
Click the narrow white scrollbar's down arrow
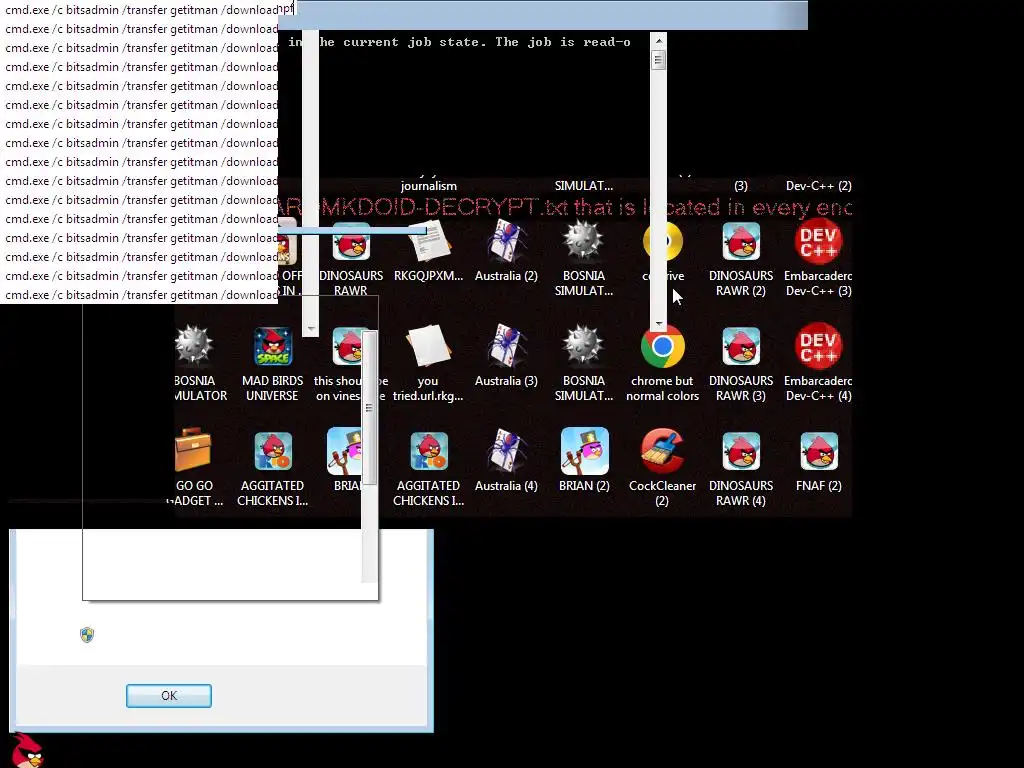coord(311,329)
